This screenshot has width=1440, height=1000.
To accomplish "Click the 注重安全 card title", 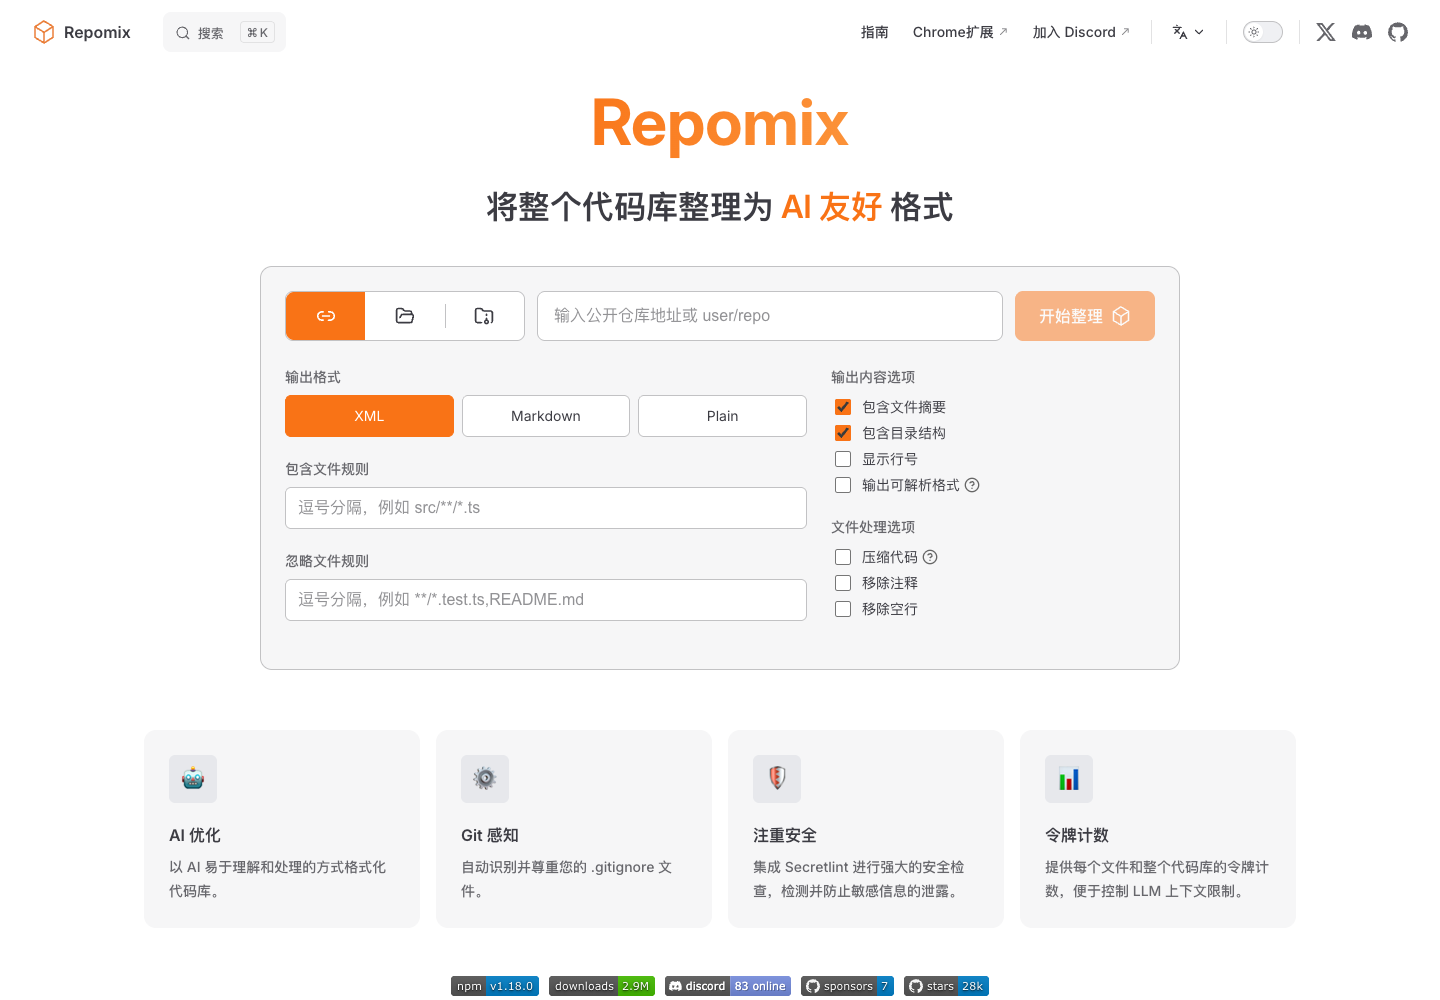I will (x=785, y=835).
